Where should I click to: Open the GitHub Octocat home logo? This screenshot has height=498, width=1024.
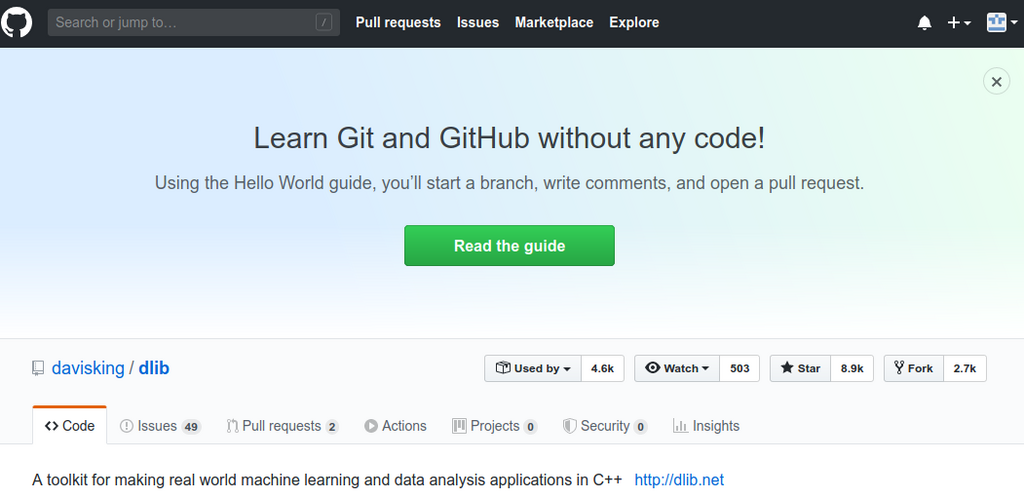pyautogui.click(x=16, y=23)
